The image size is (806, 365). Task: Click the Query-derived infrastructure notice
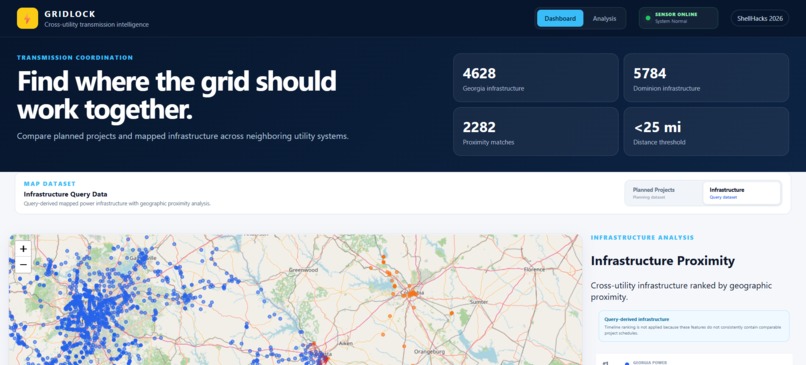coord(694,325)
